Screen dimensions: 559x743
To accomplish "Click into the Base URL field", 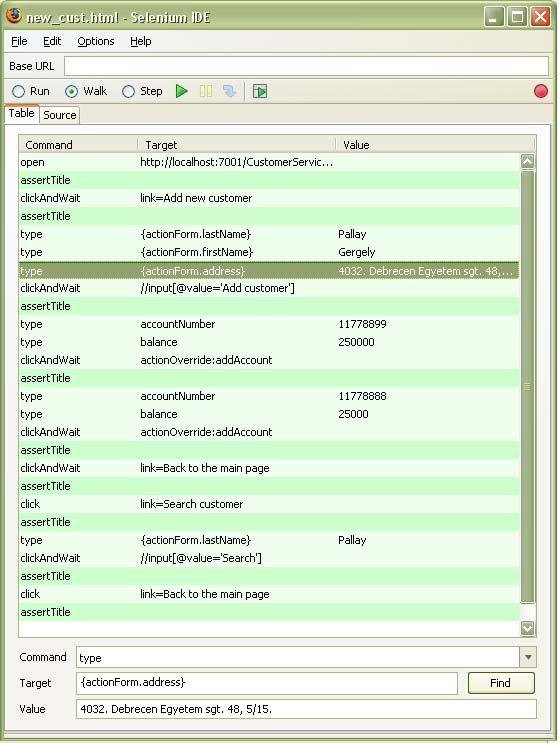I will click(307, 66).
